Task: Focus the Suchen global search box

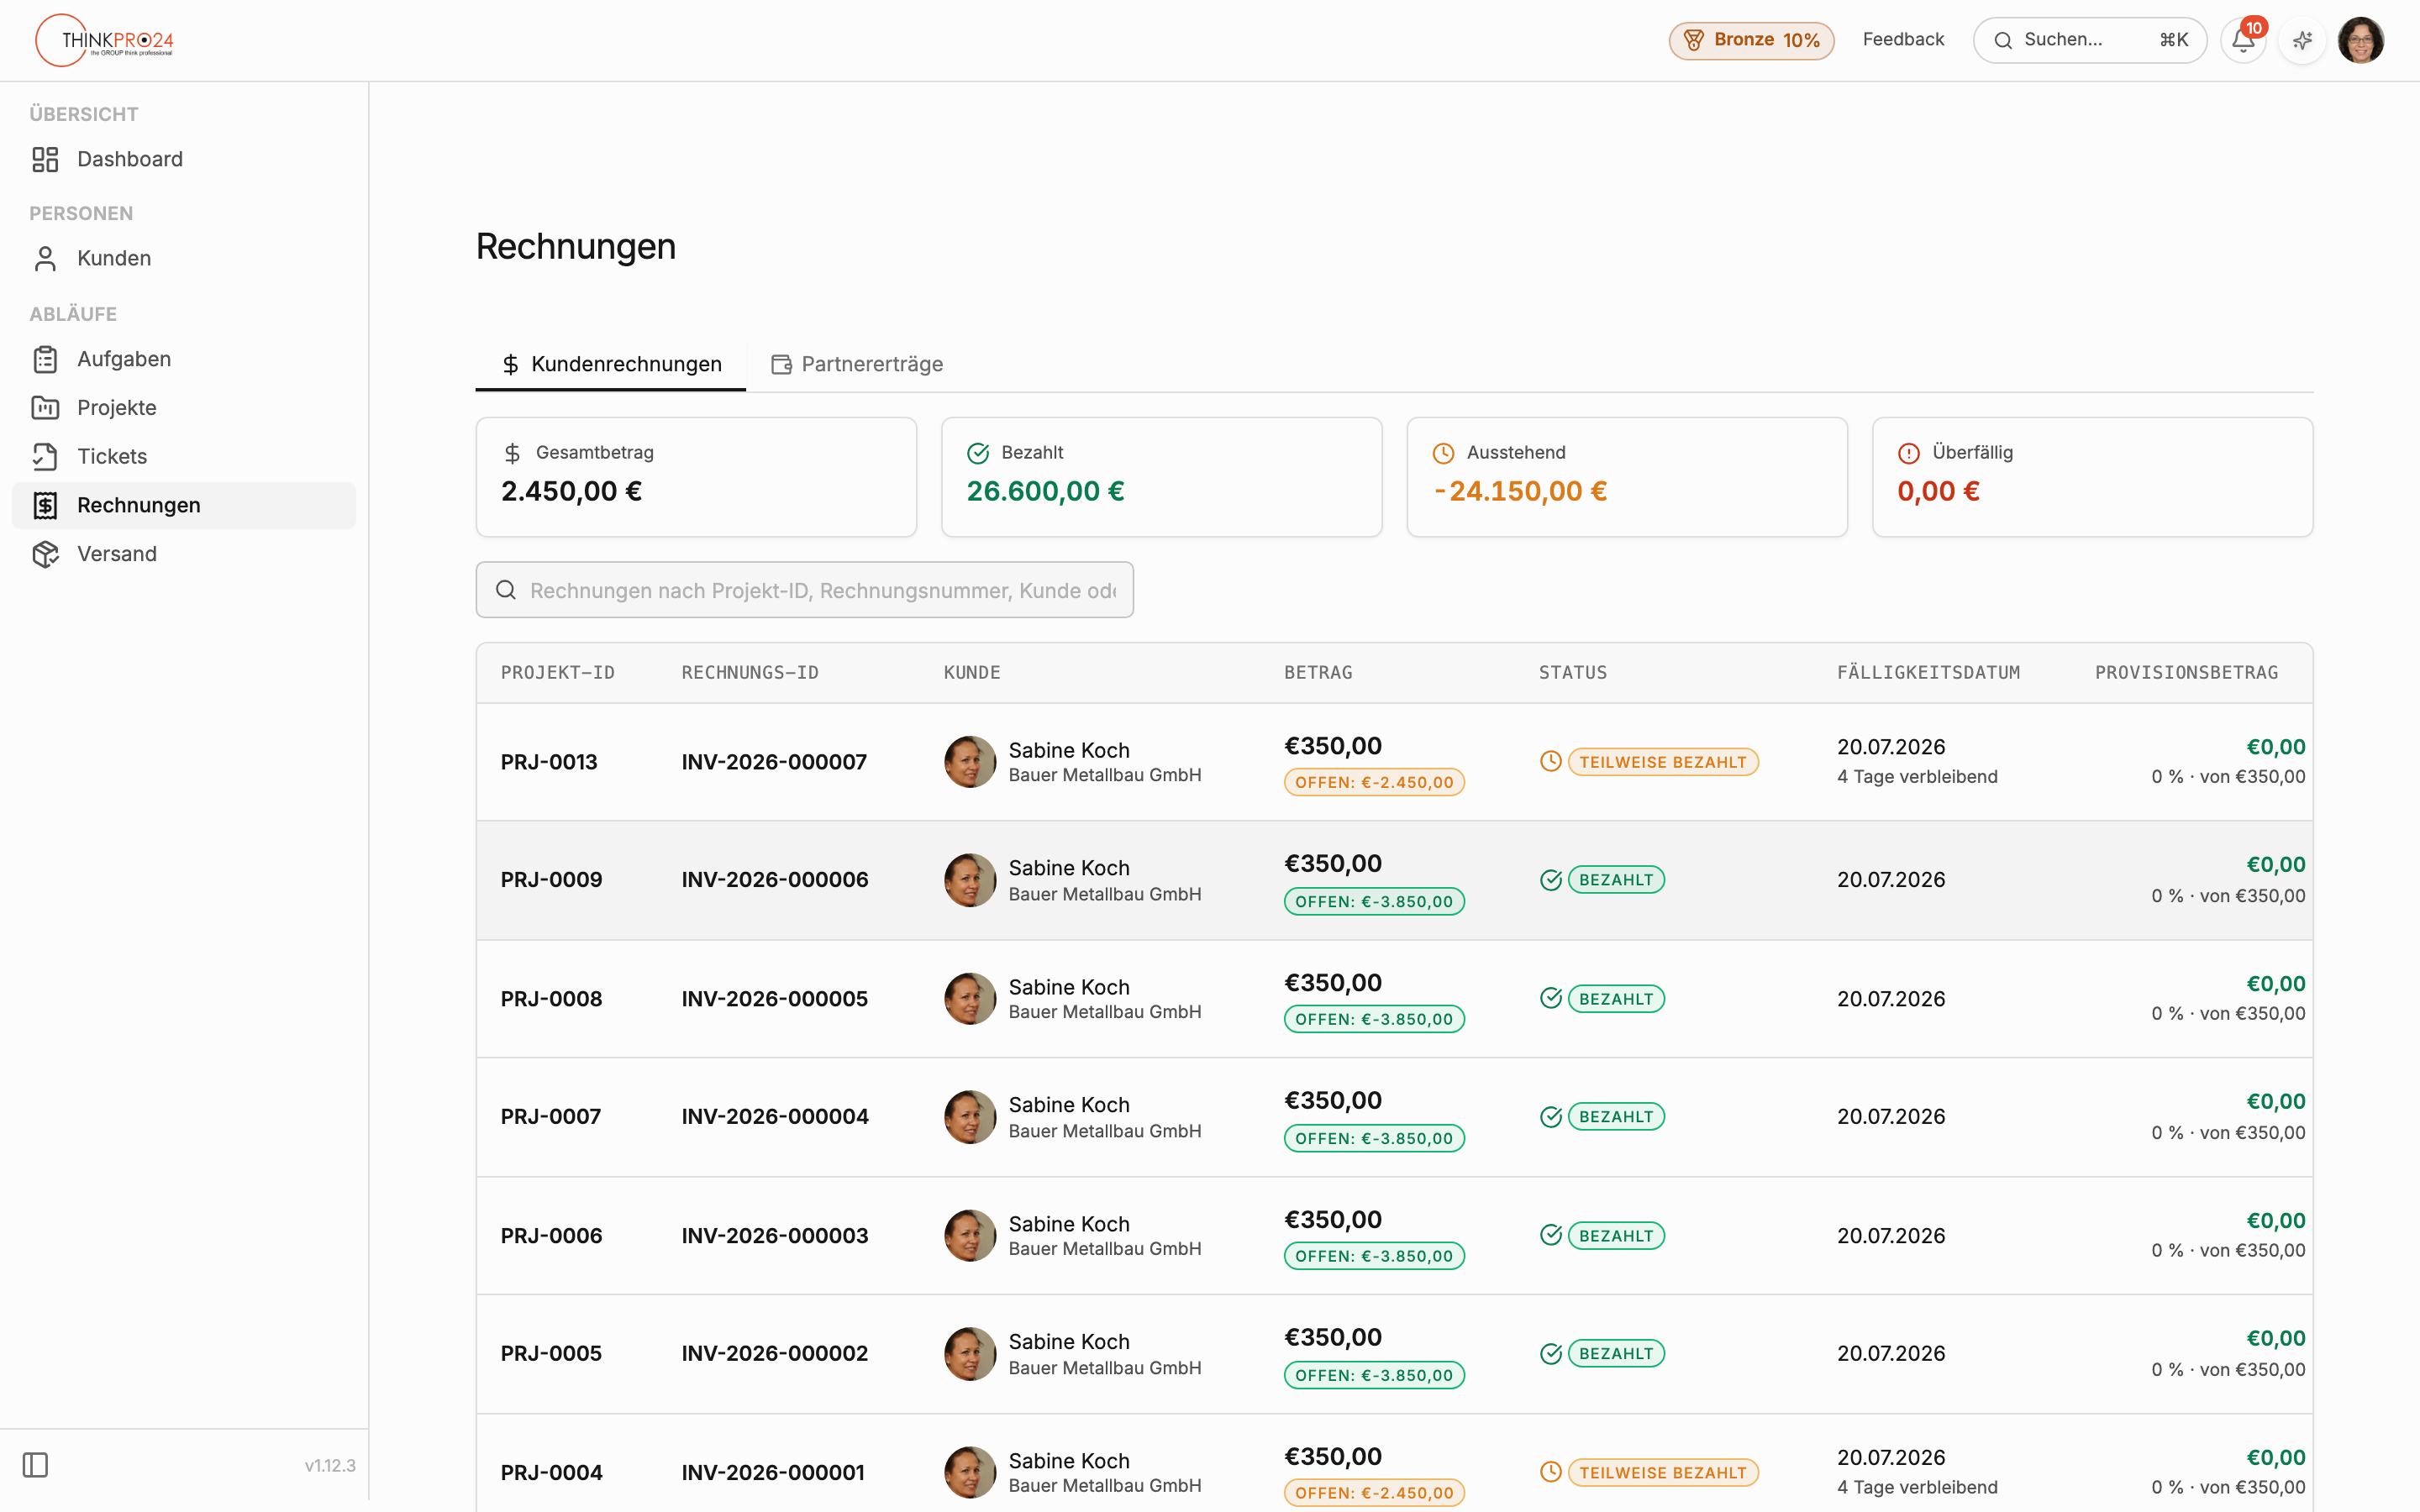Action: (2089, 40)
